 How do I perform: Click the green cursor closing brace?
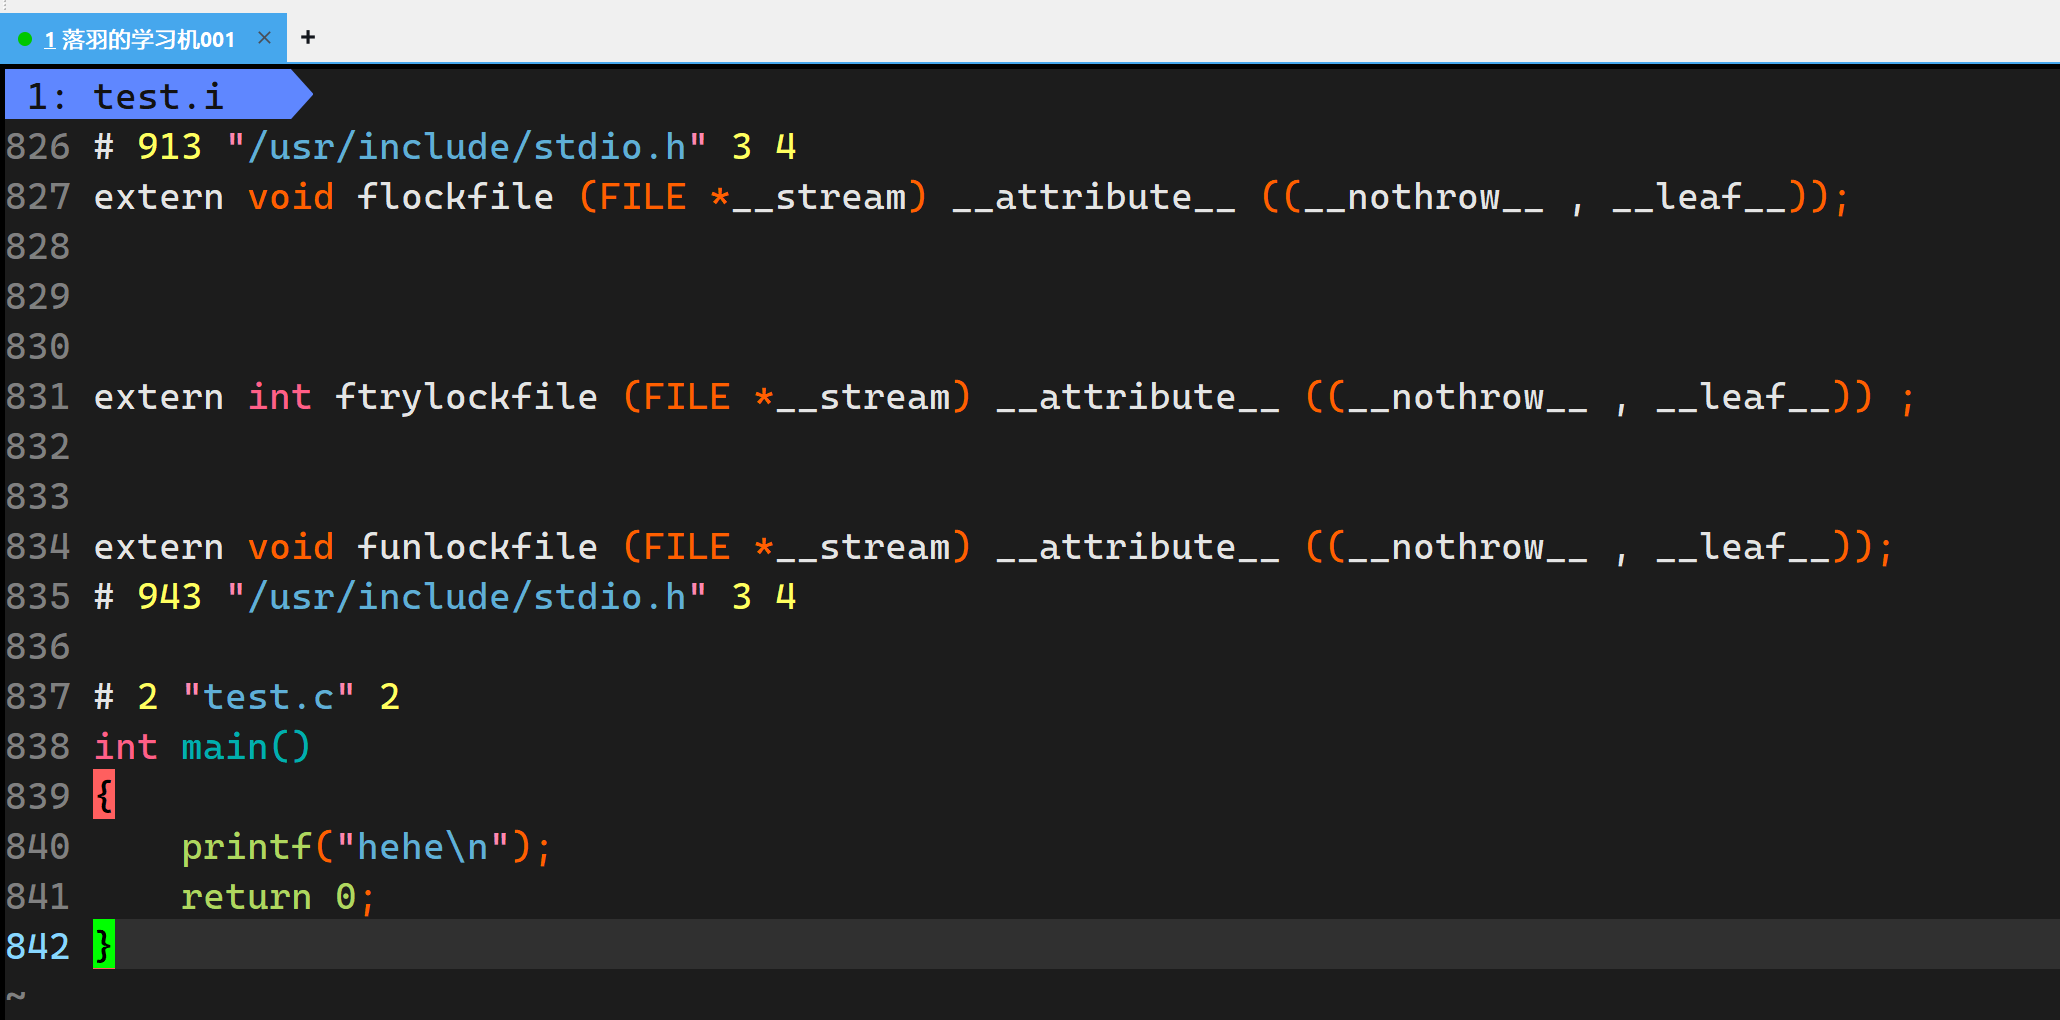tap(104, 945)
